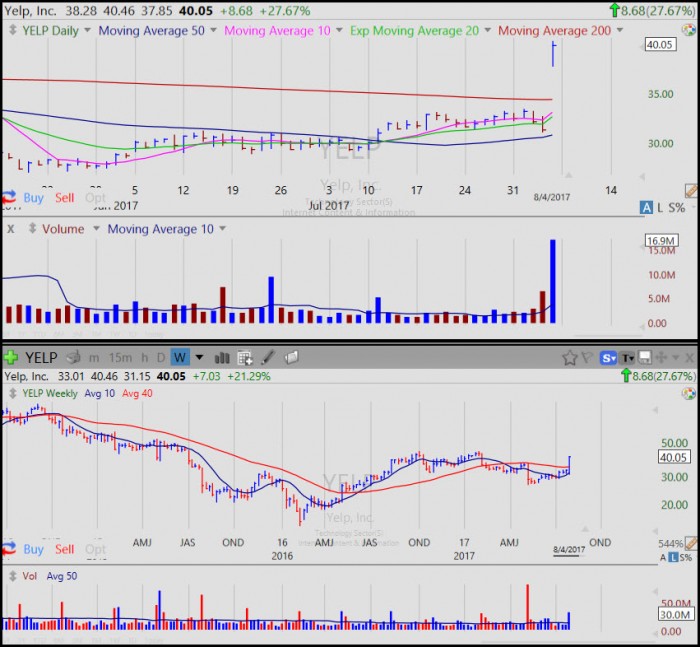Open color palette icon on daily chart

(689, 30)
